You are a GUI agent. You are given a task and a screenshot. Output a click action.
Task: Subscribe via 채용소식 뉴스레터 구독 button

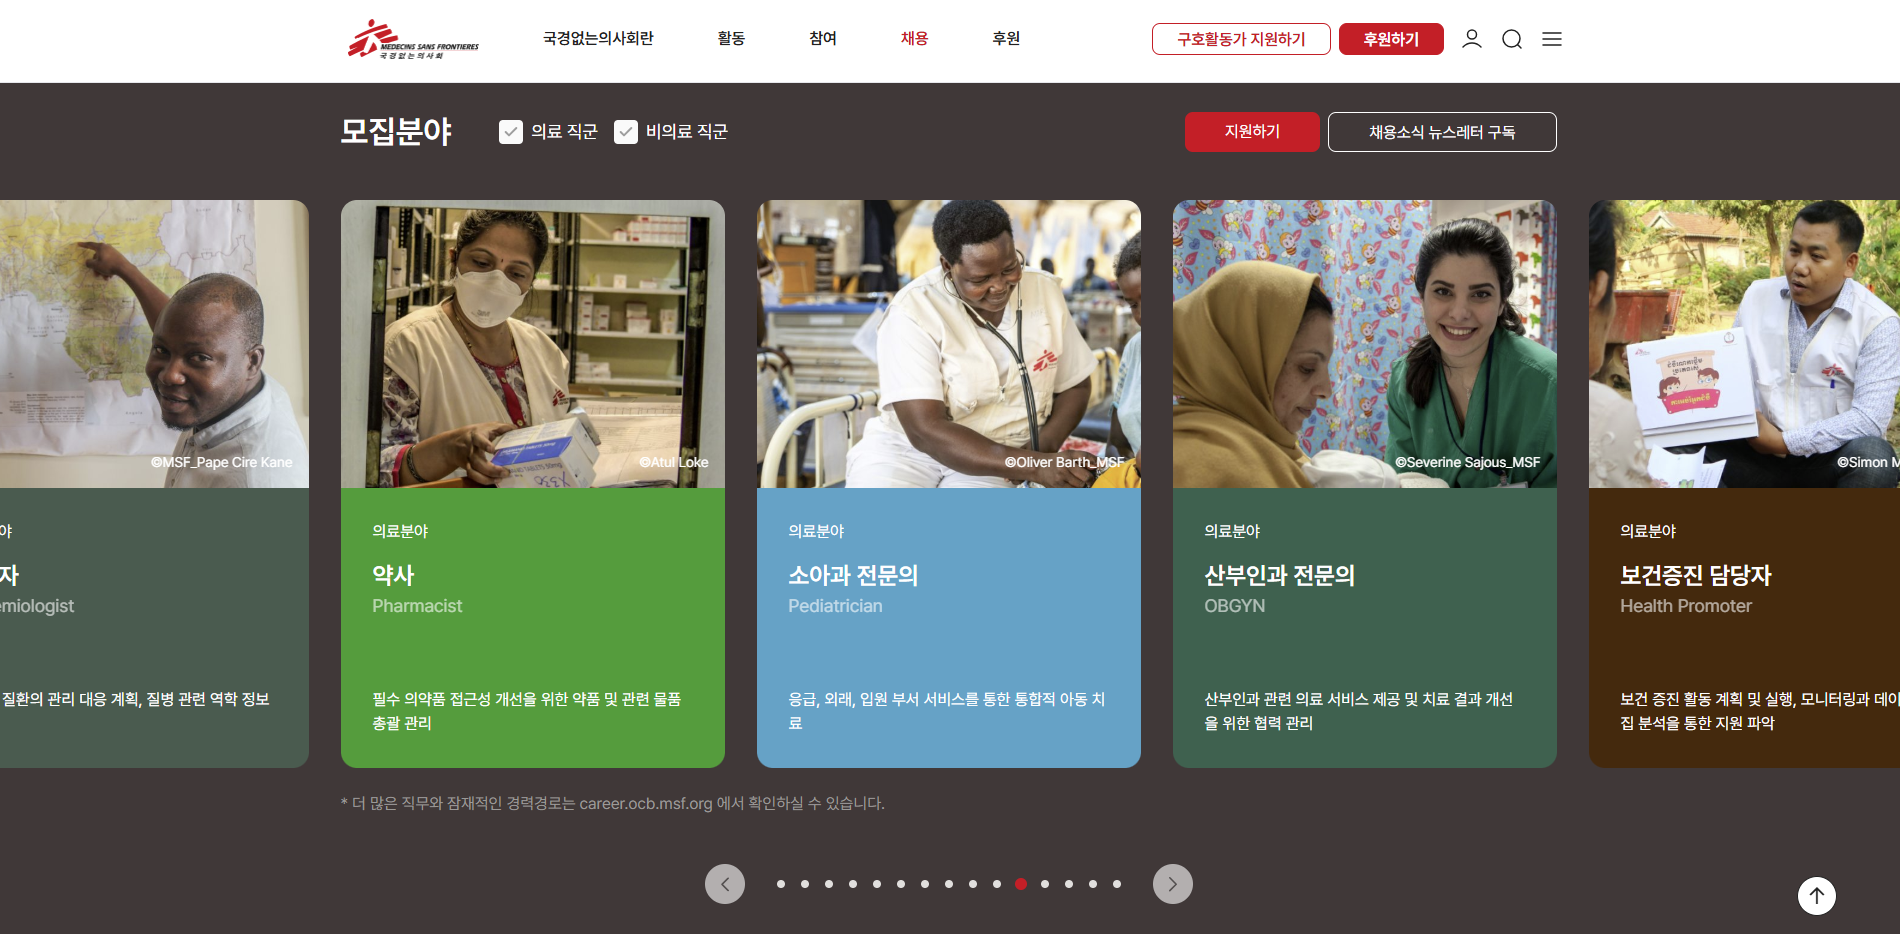[1442, 132]
